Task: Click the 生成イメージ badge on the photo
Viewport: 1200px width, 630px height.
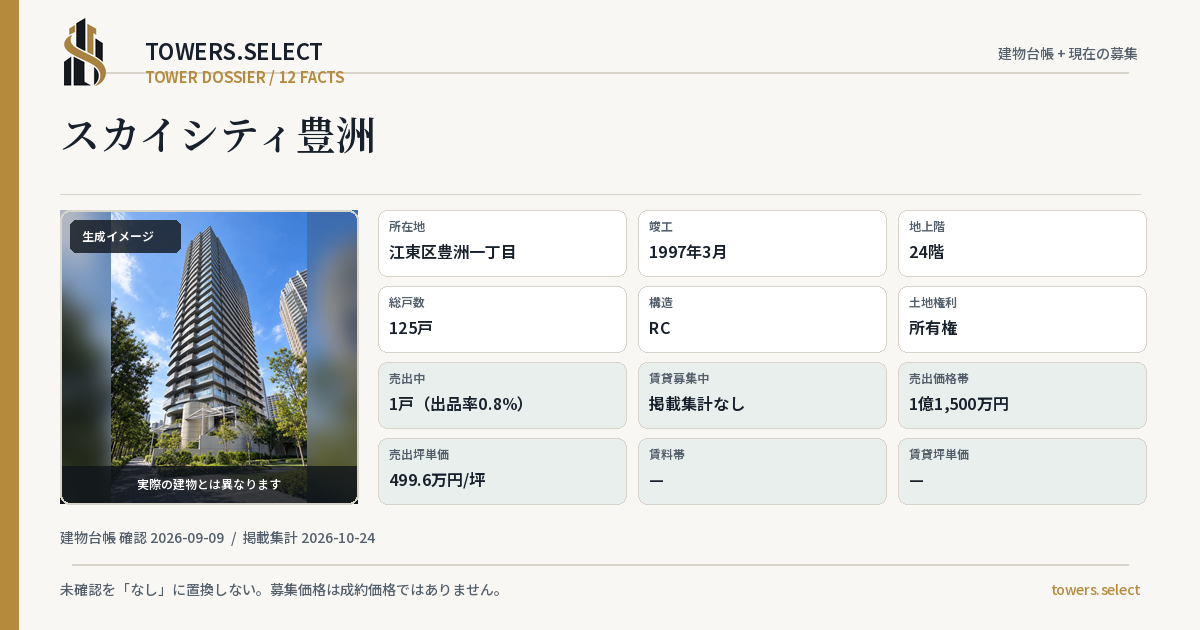Action: 125,237
